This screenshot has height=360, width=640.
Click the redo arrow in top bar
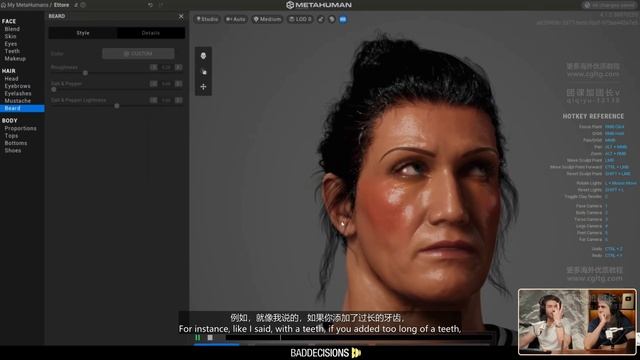tap(161, 5)
